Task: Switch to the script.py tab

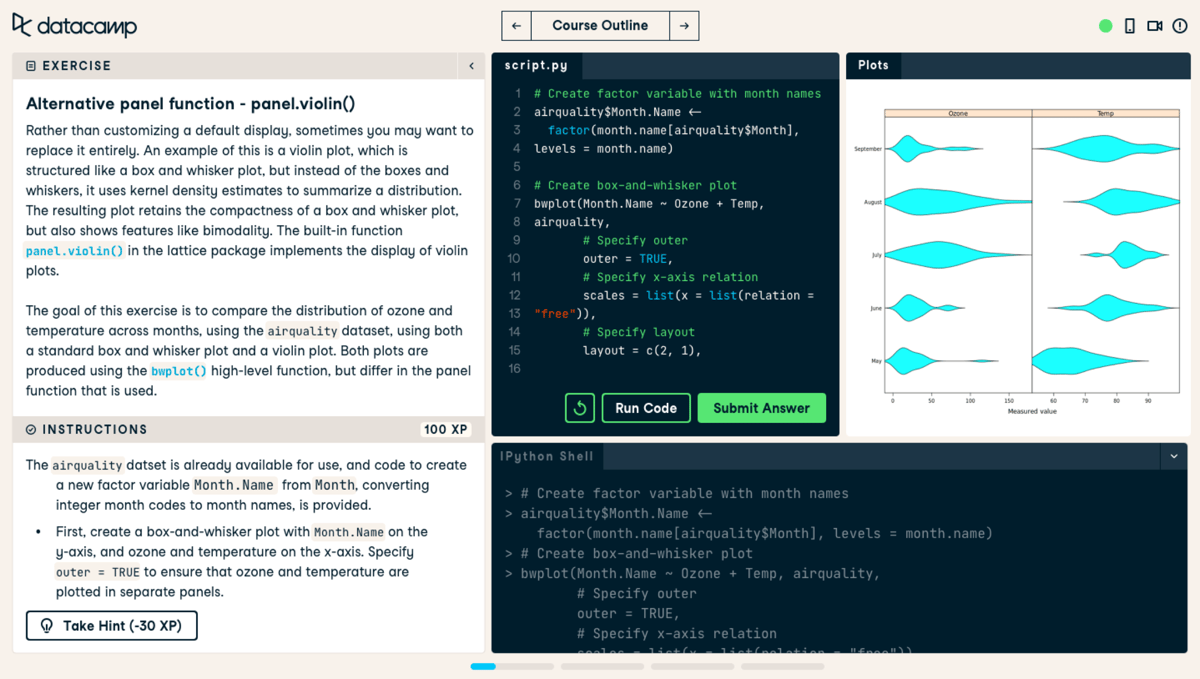Action: click(x=536, y=64)
